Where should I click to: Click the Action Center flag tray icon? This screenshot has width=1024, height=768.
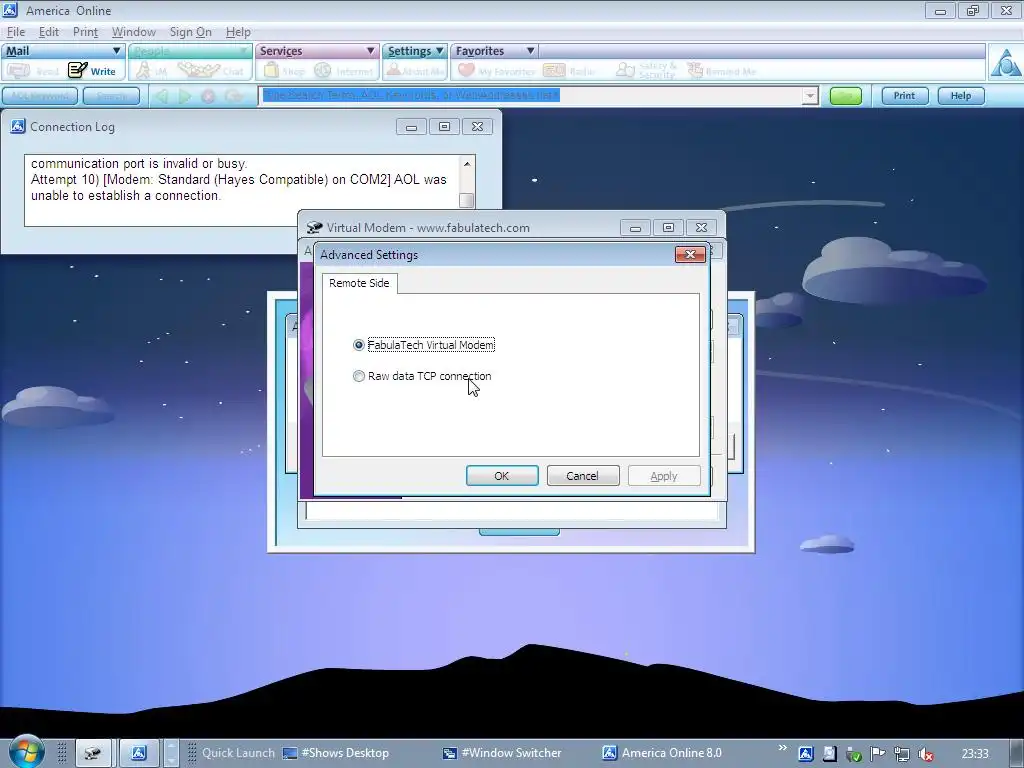pos(877,754)
